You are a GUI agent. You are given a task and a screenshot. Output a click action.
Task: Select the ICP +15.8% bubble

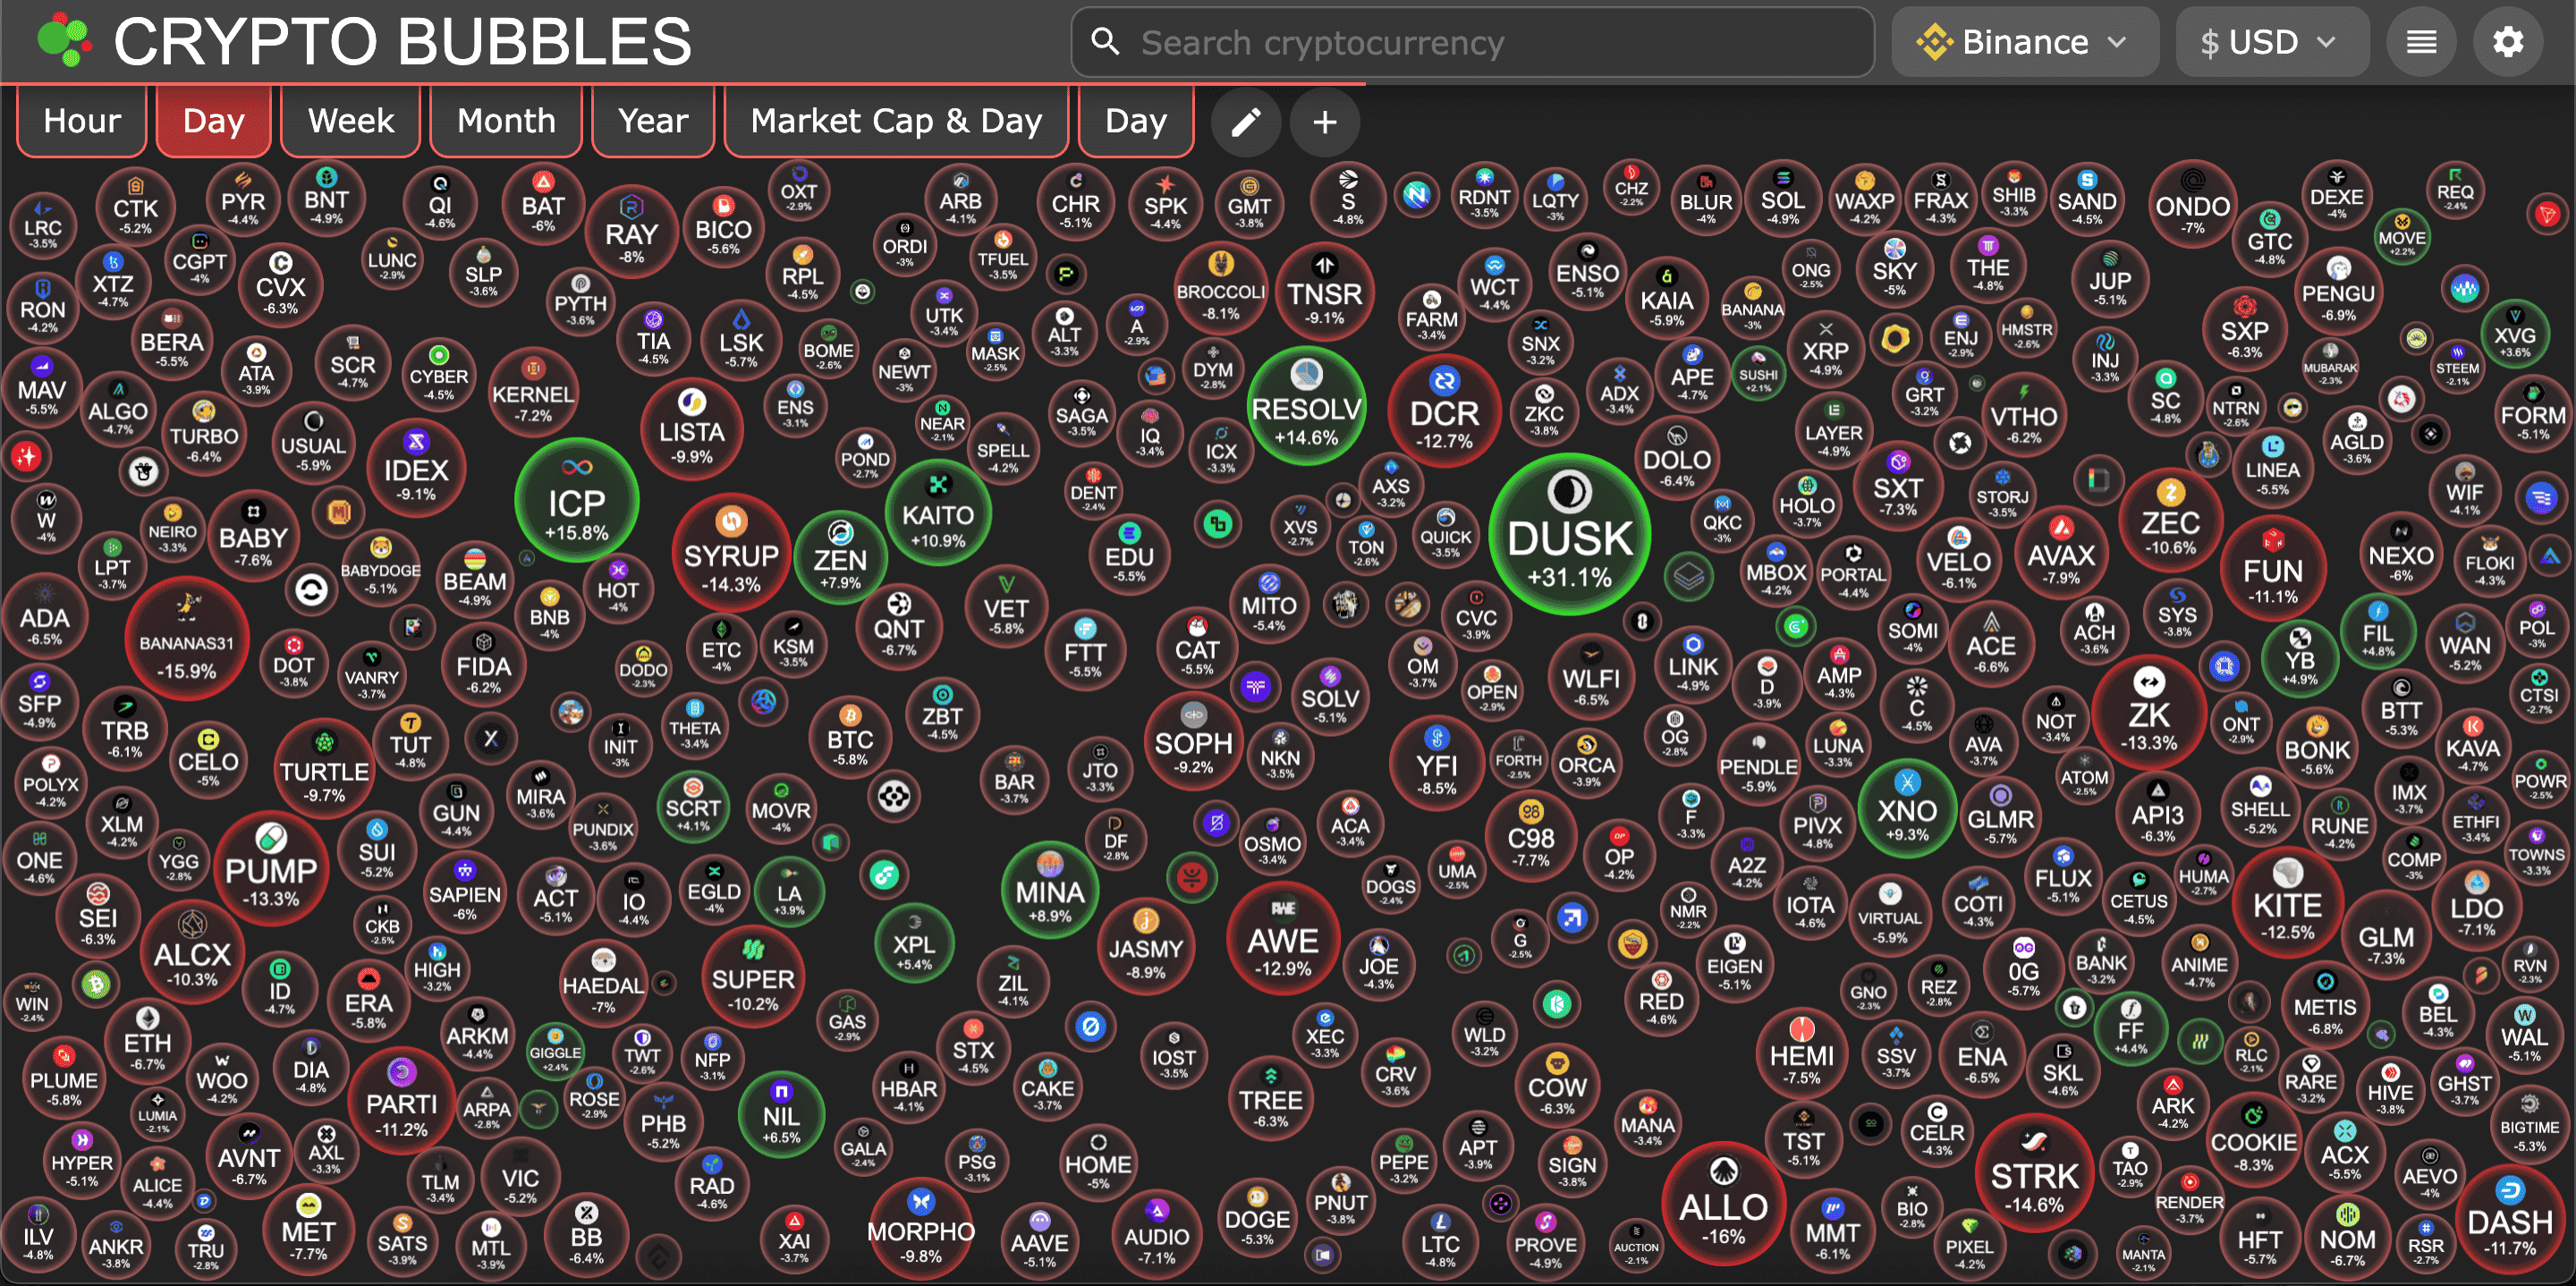tap(577, 502)
